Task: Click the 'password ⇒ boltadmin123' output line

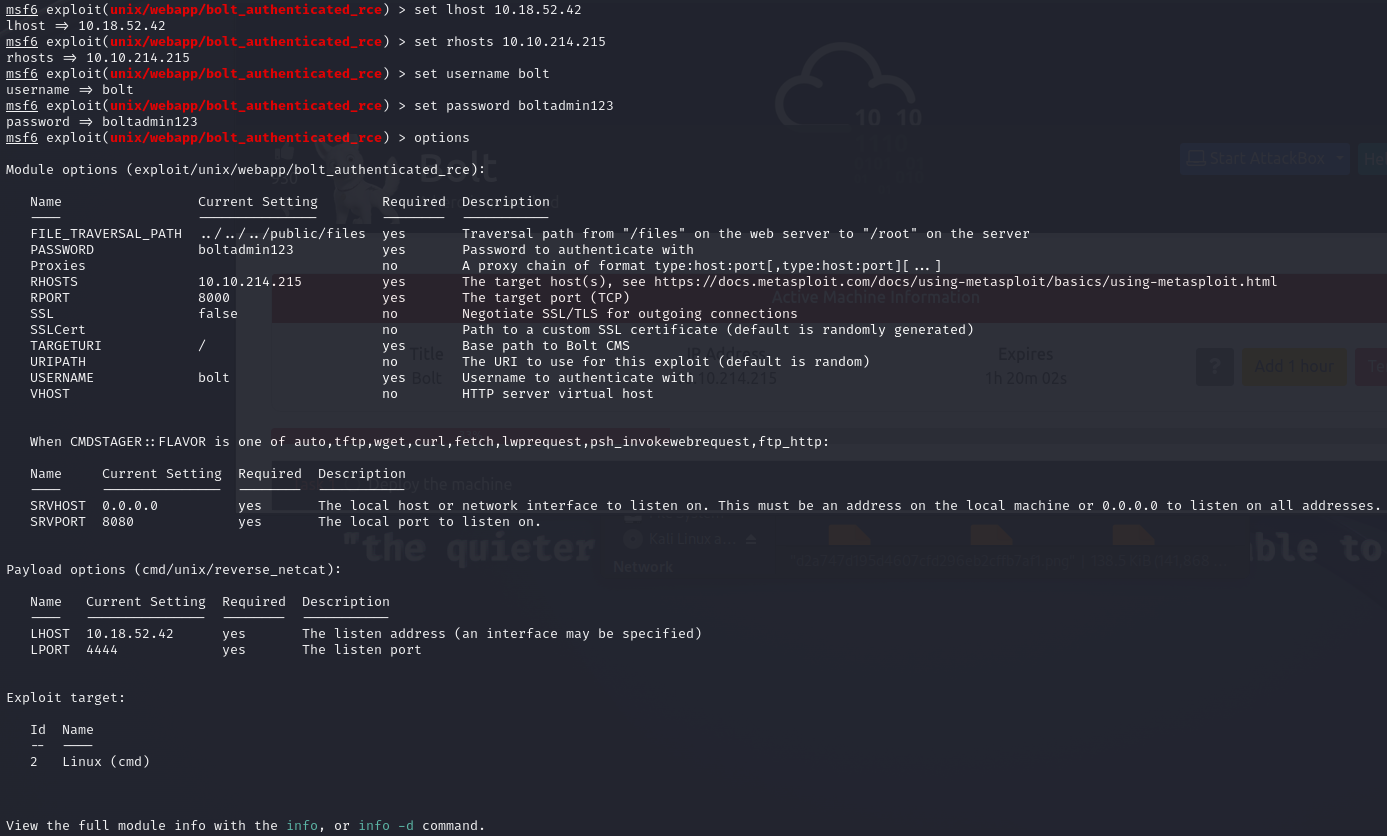Action: (102, 122)
